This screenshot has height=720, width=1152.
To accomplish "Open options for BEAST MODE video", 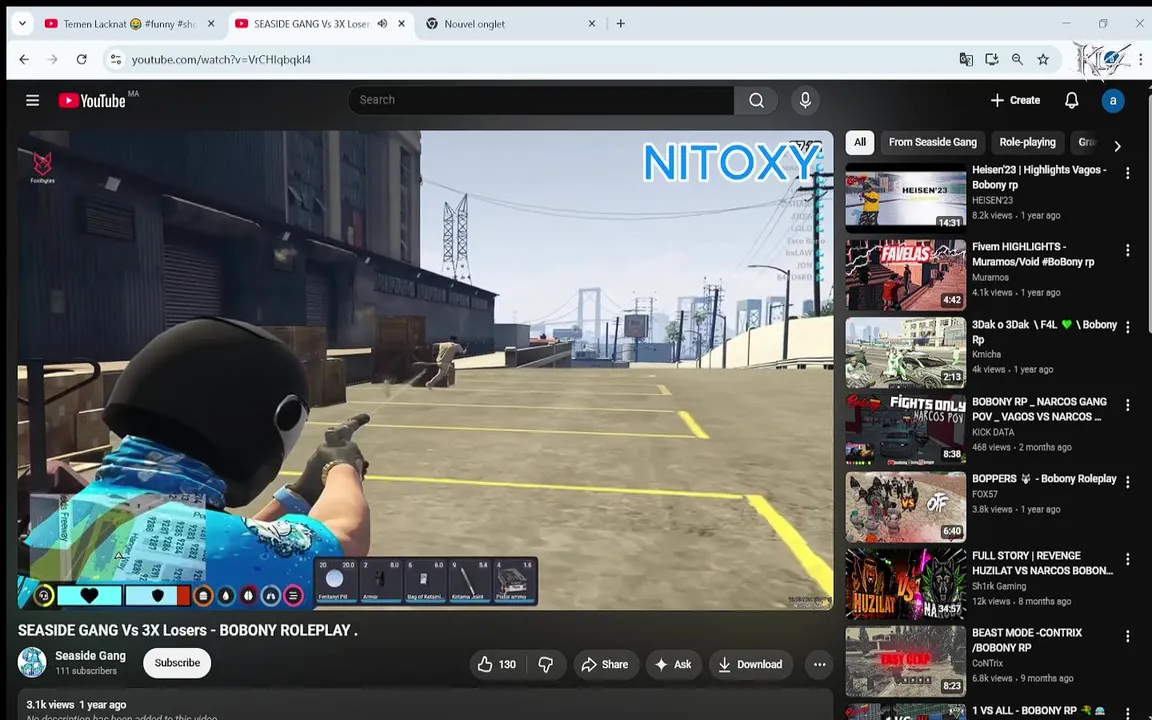I will click(x=1127, y=636).
